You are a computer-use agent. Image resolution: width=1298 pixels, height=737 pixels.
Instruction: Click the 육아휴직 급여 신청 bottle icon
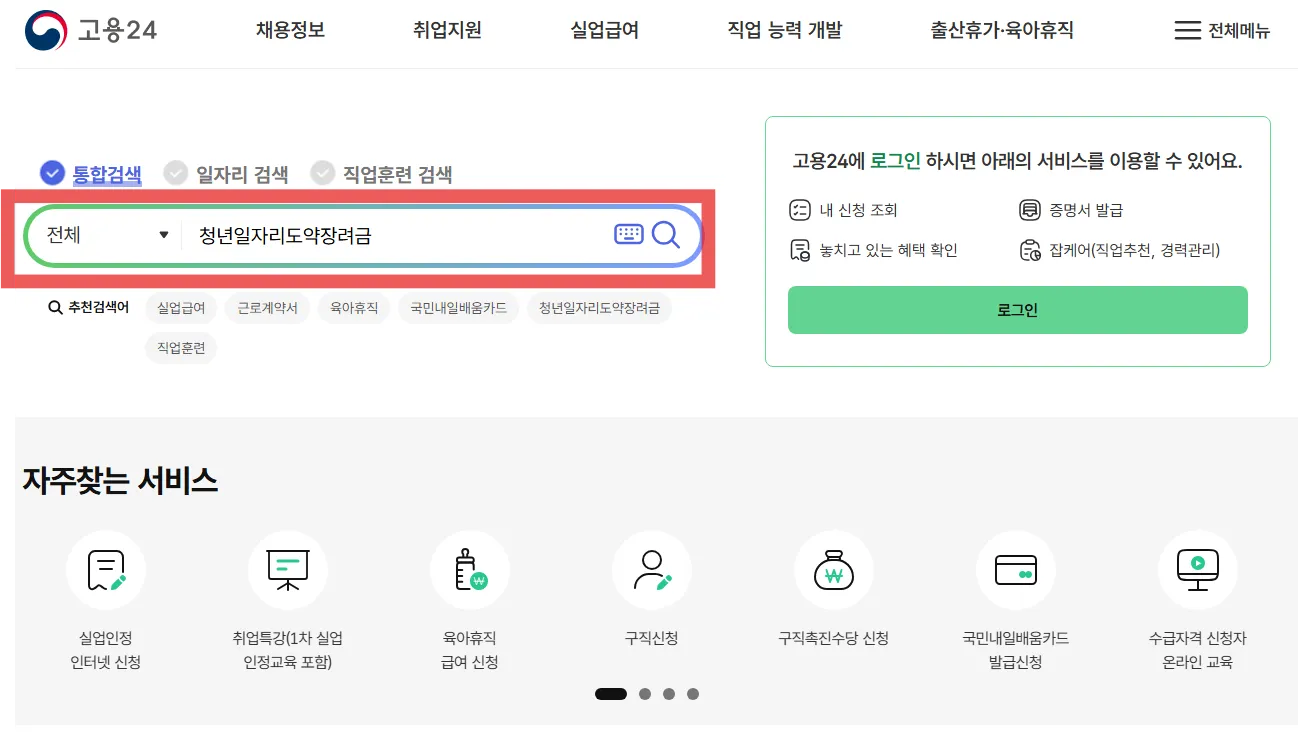(x=470, y=570)
